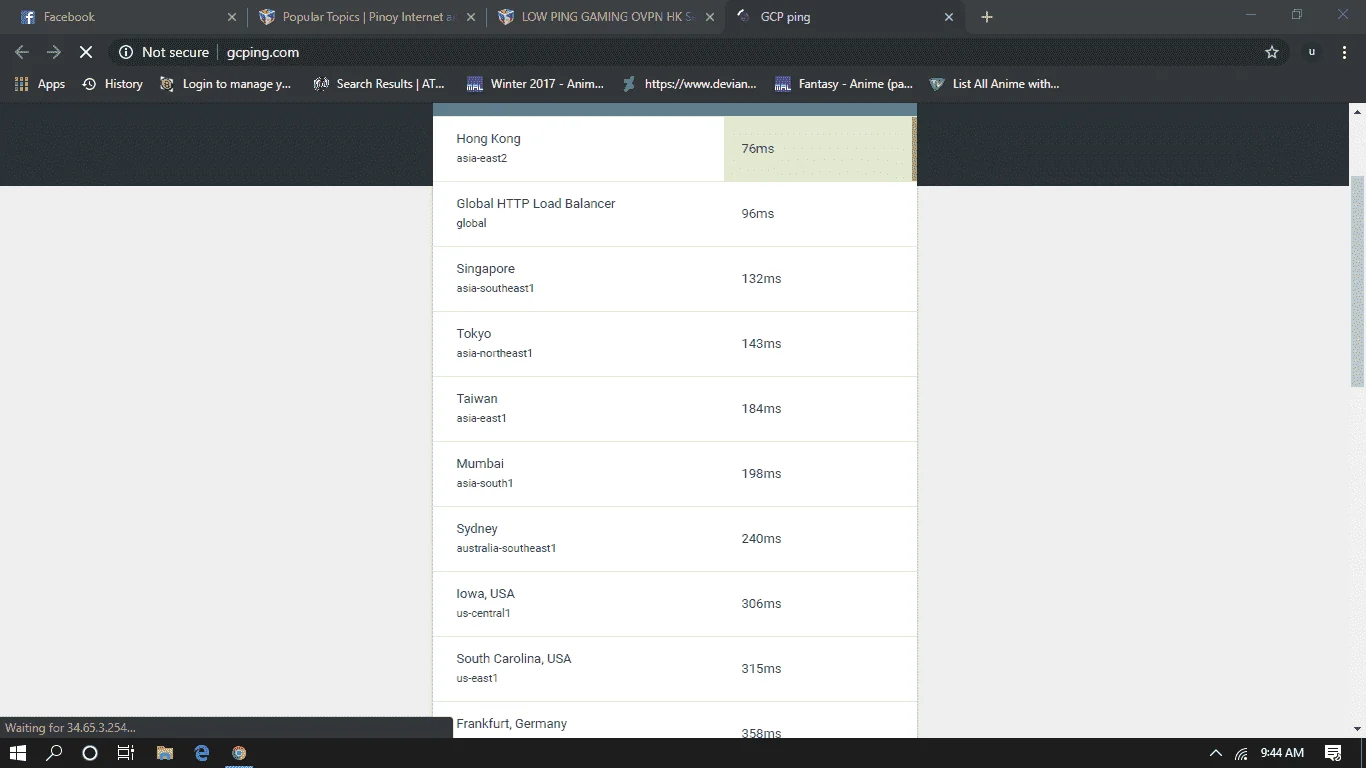Select the Global HTTP Load Balancer row
1366x768 pixels.
tap(674, 214)
